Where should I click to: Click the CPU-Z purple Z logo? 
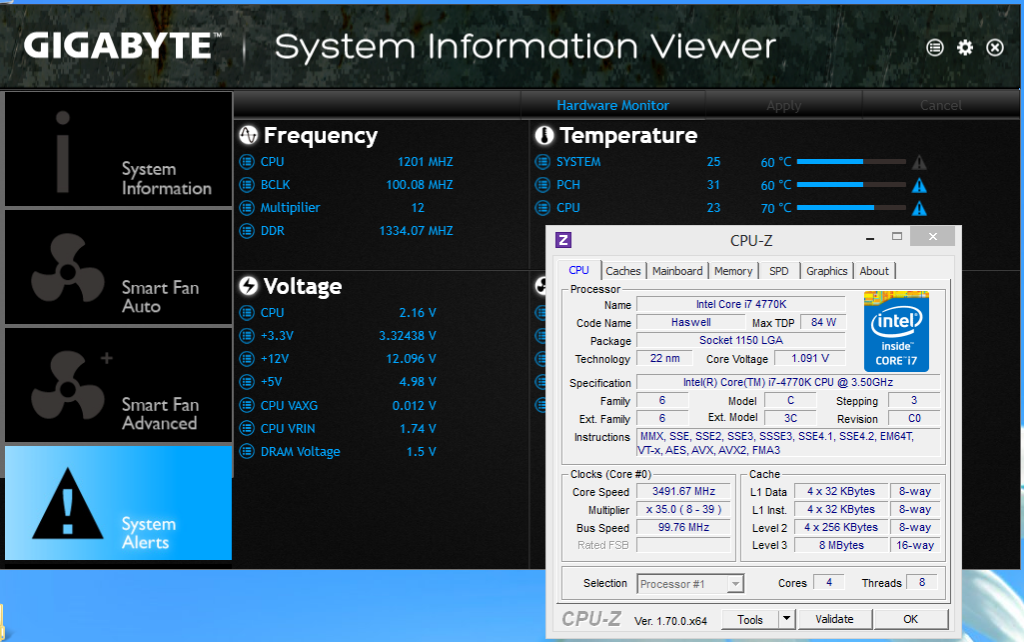coord(563,240)
